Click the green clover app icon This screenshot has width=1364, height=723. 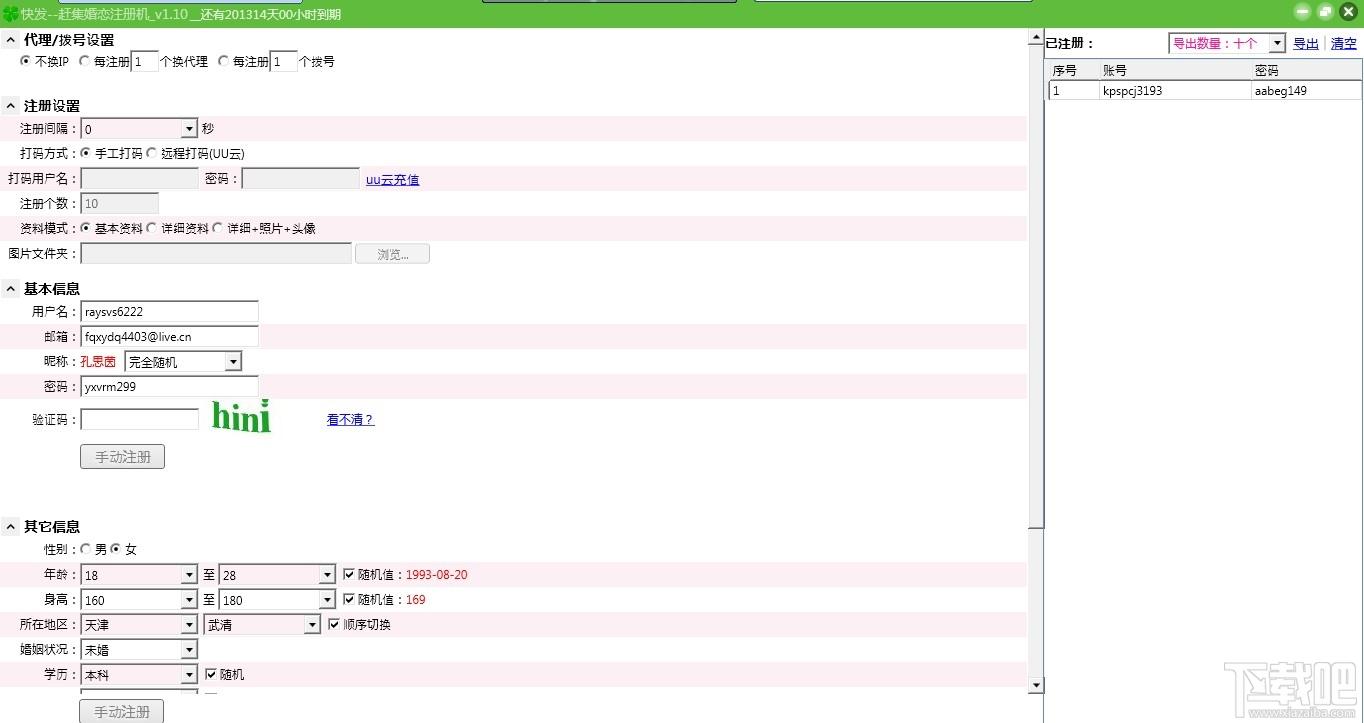[x=11, y=13]
